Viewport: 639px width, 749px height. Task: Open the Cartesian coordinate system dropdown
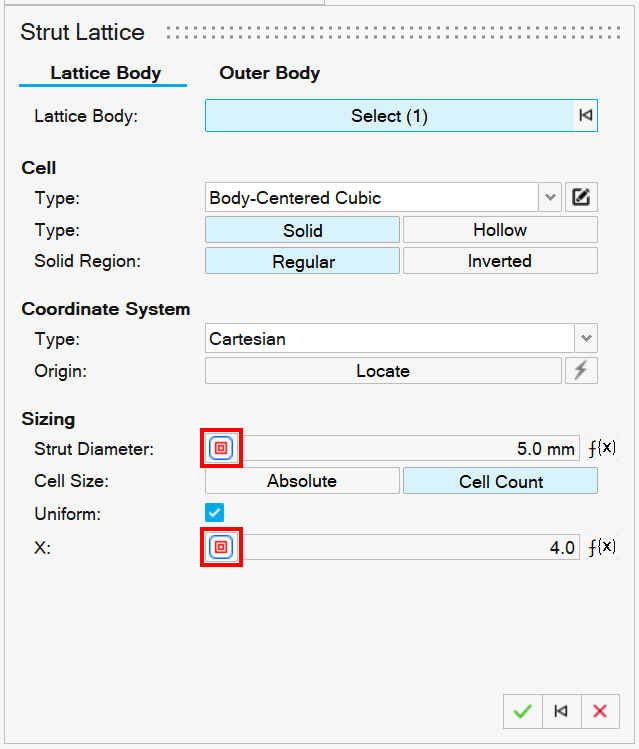click(587, 339)
